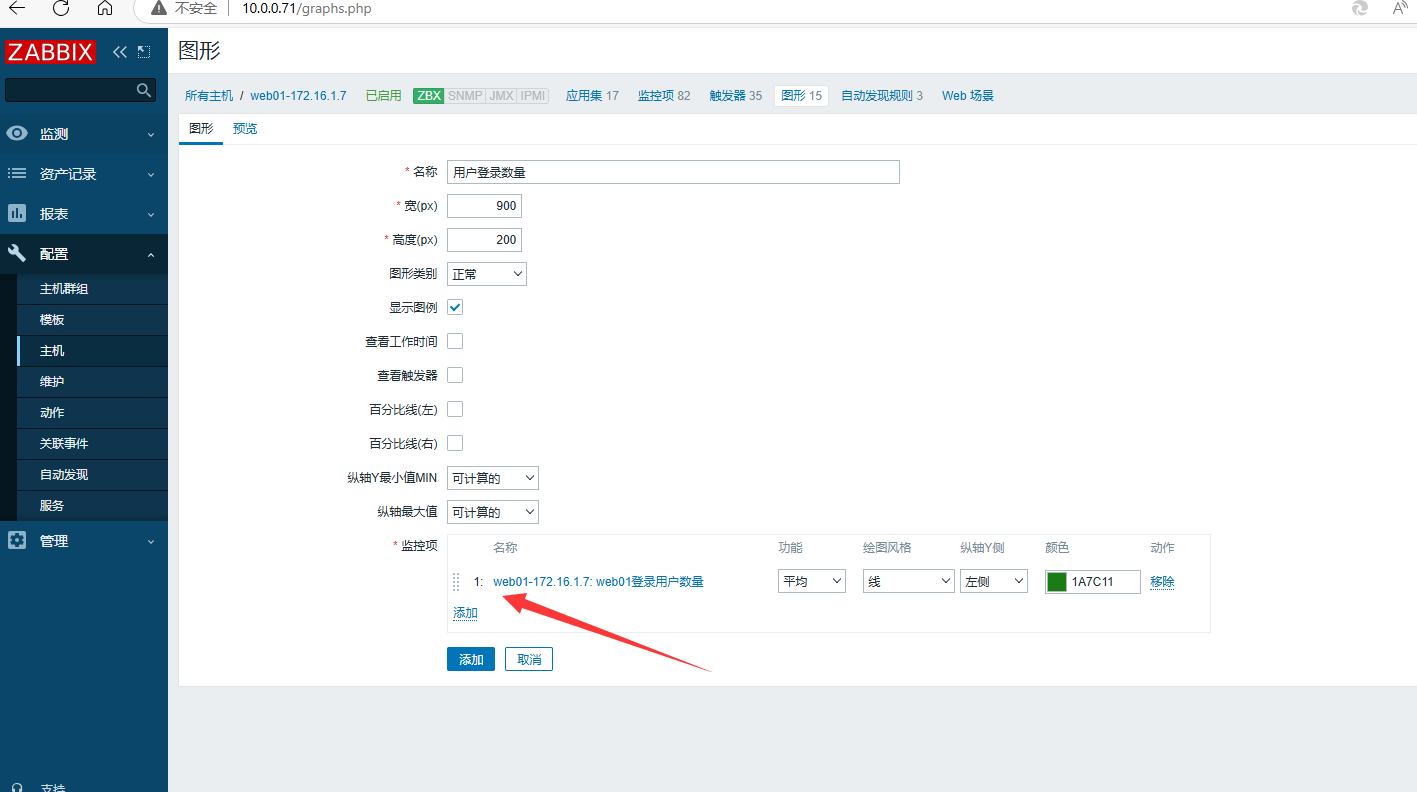Click the 管理 gear icon
Screen dimensions: 1417x792
click(17, 541)
